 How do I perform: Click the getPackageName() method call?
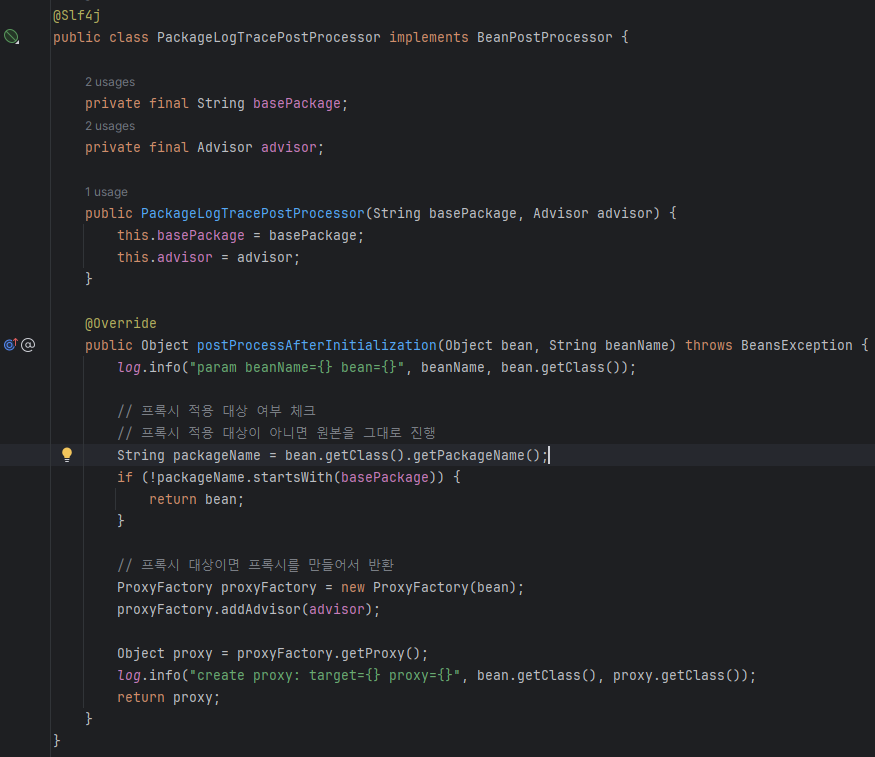pos(477,455)
